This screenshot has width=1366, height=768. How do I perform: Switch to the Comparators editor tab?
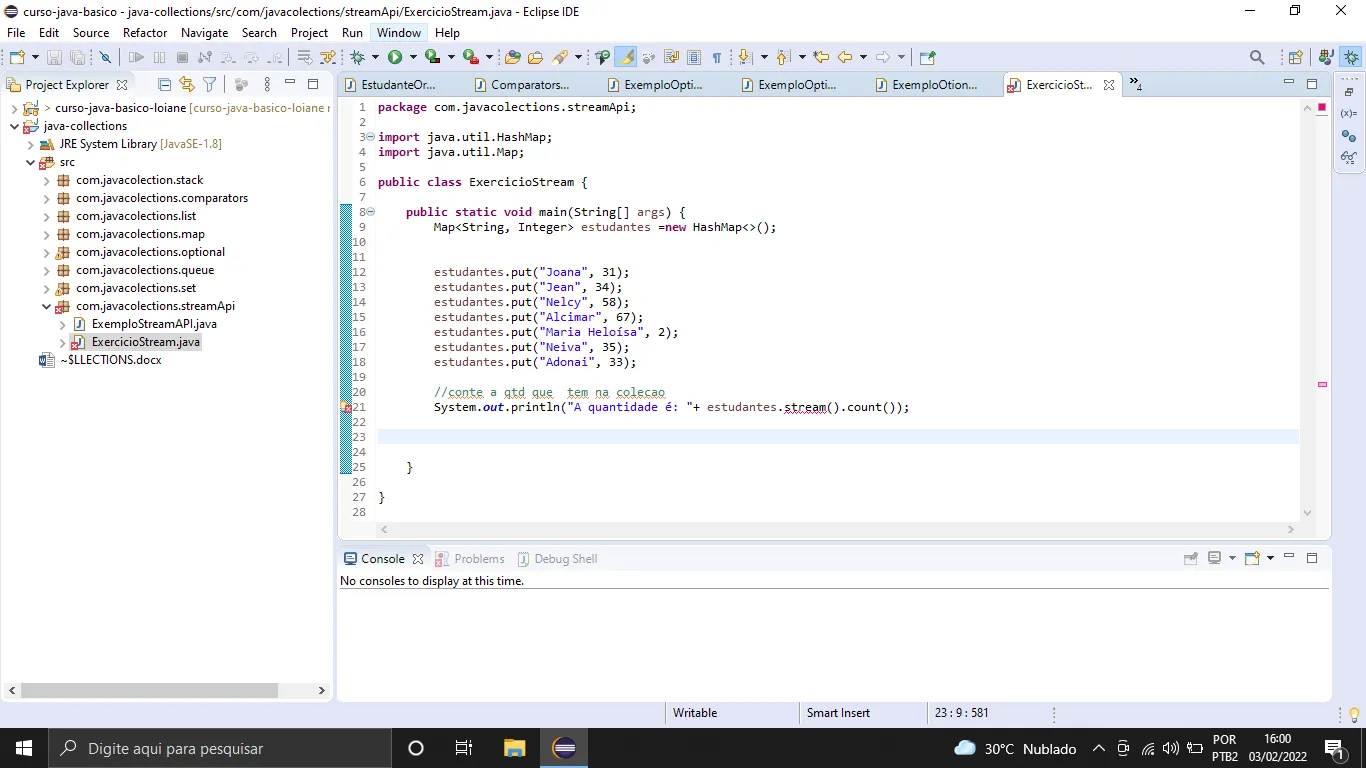click(521, 85)
